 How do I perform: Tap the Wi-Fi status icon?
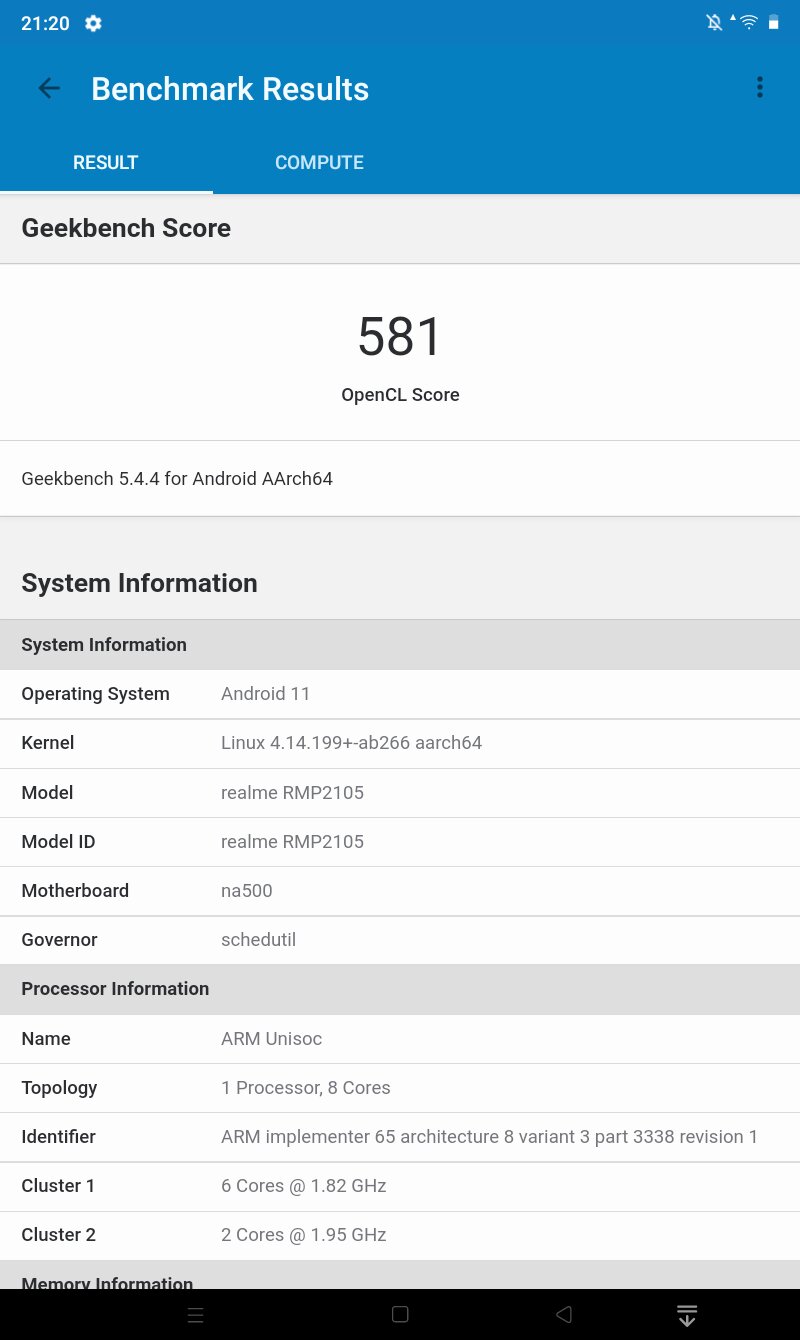pos(748,23)
